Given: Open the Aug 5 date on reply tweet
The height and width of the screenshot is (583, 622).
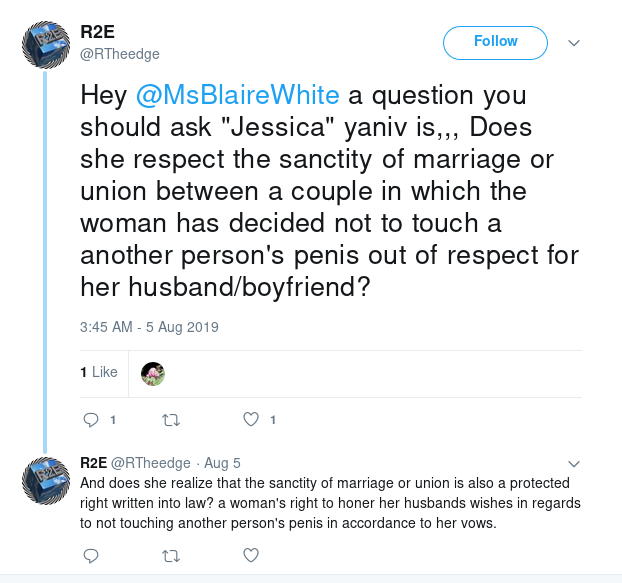Looking at the screenshot, I should point(222,463).
